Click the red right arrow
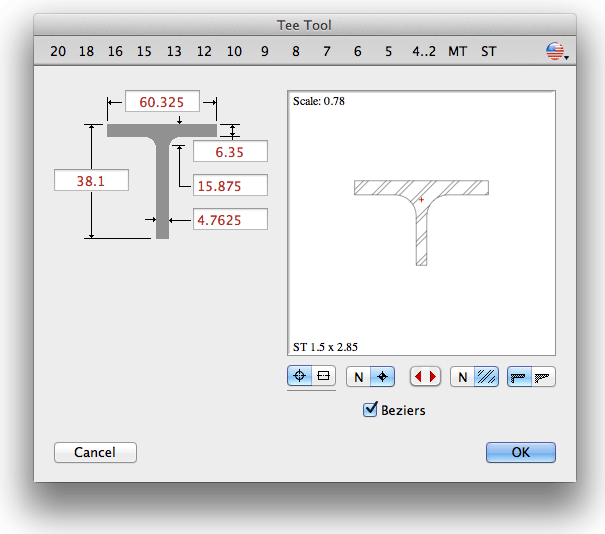605x534 pixels. (433, 376)
